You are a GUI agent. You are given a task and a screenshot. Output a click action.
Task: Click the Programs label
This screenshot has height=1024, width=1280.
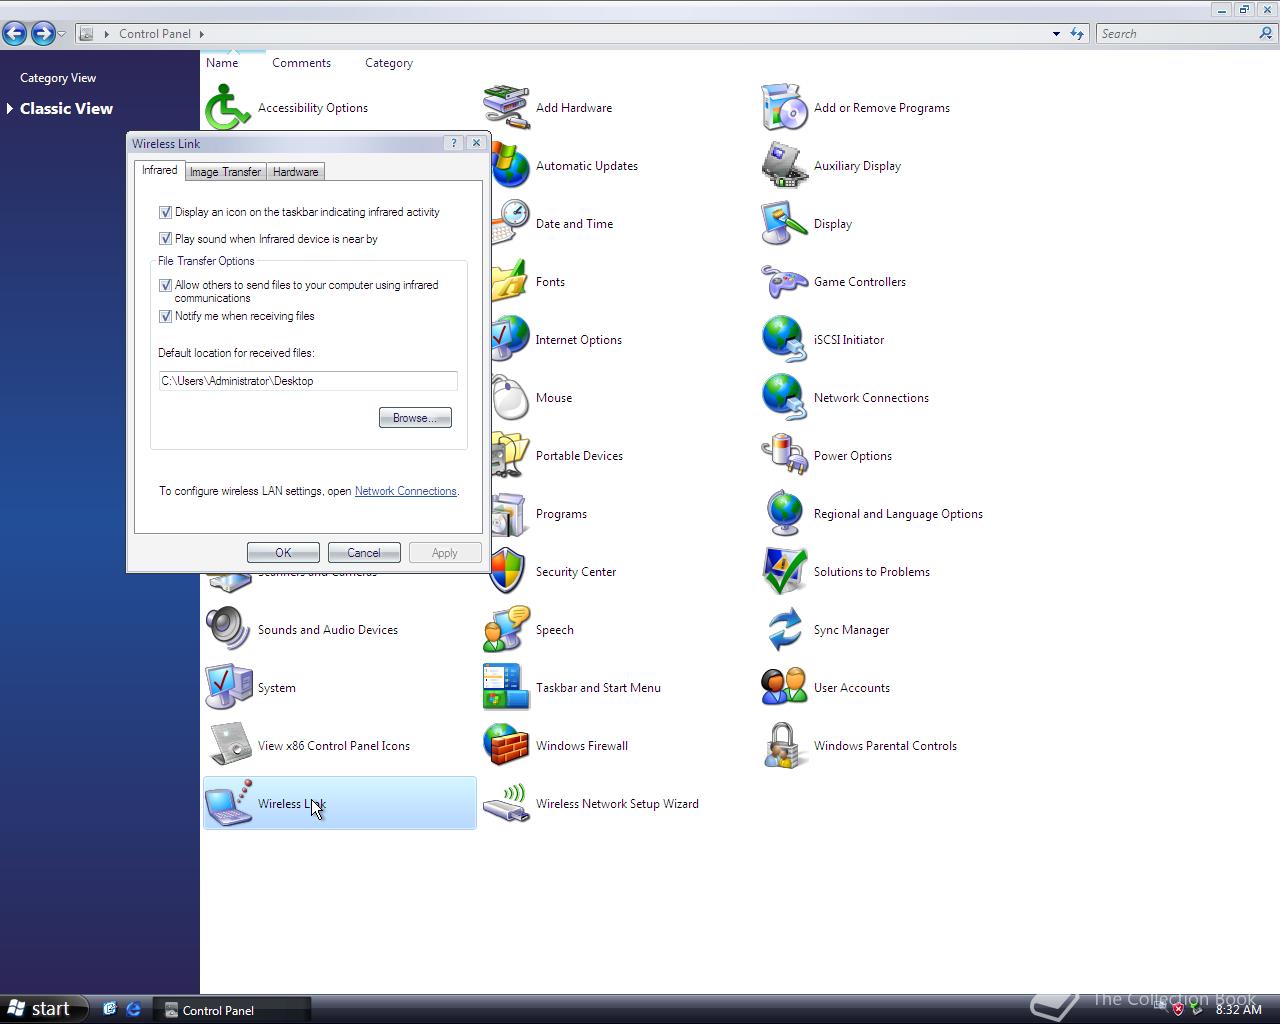[561, 513]
